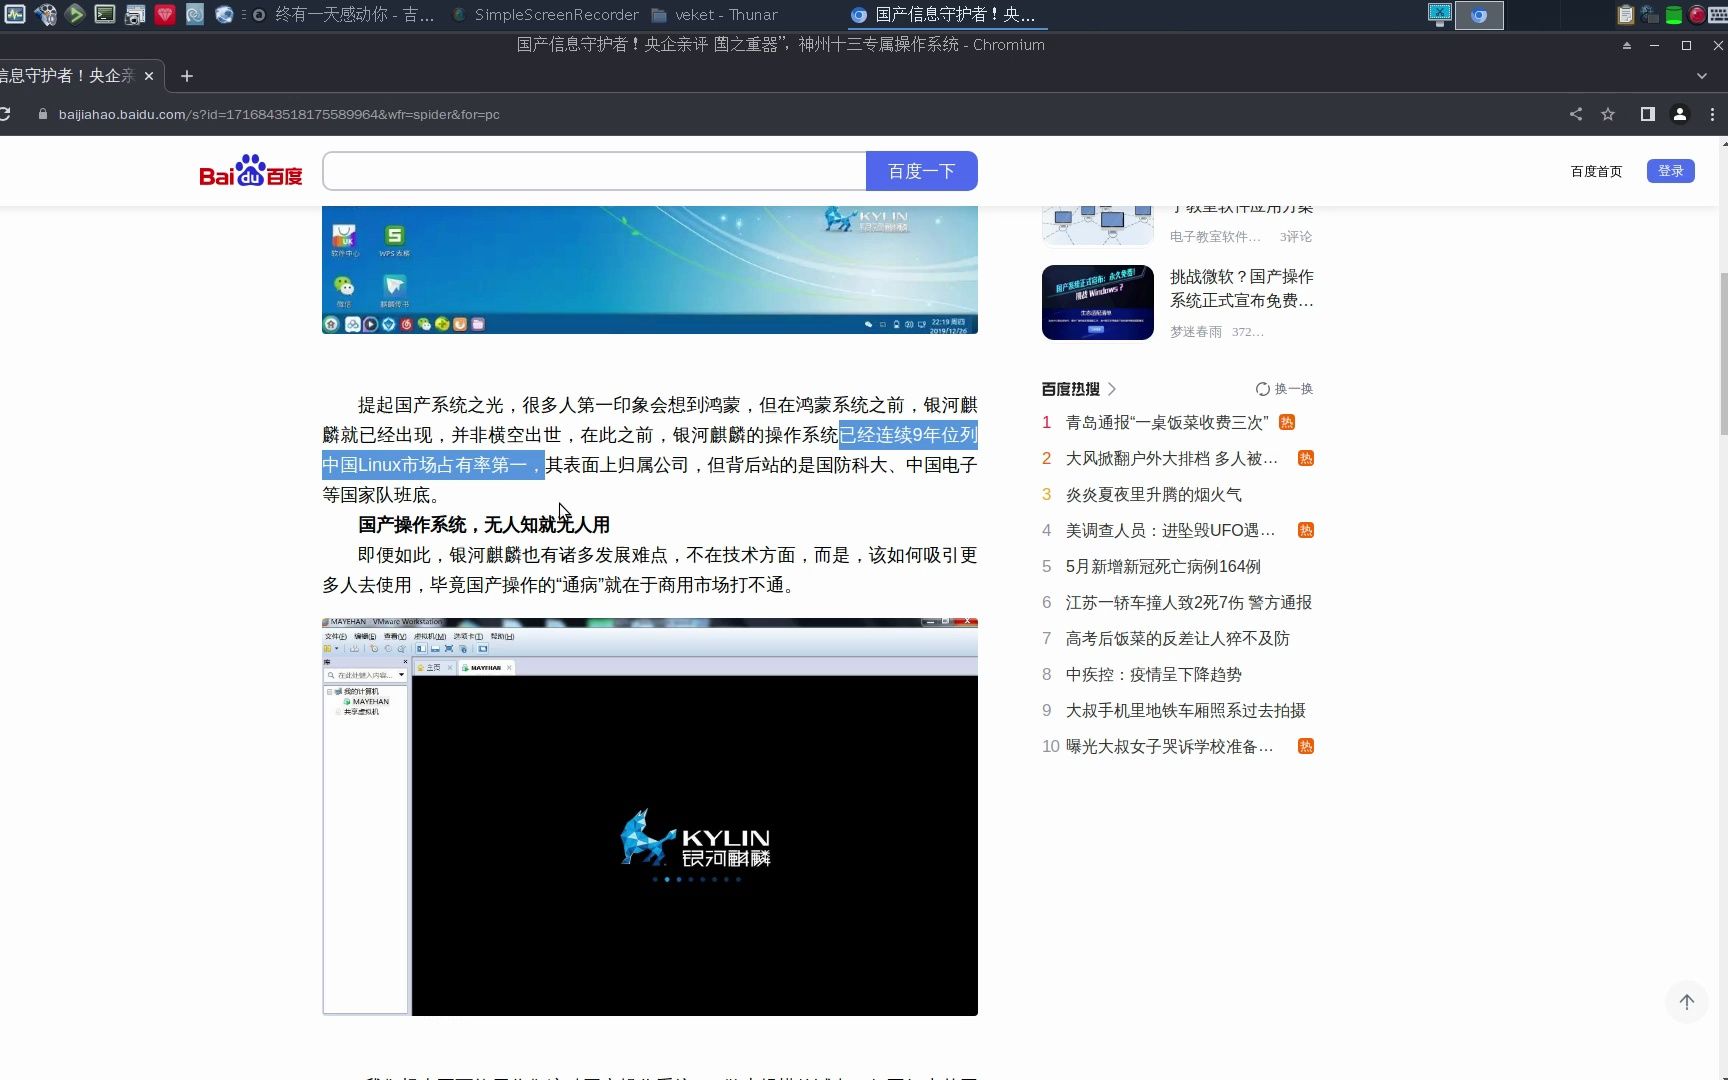Open the clipboard manager tray icon
The width and height of the screenshot is (1728, 1080).
[x=1626, y=15]
